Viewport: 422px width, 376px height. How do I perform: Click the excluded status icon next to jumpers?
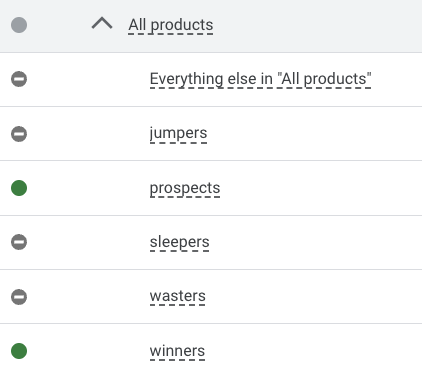(x=19, y=134)
